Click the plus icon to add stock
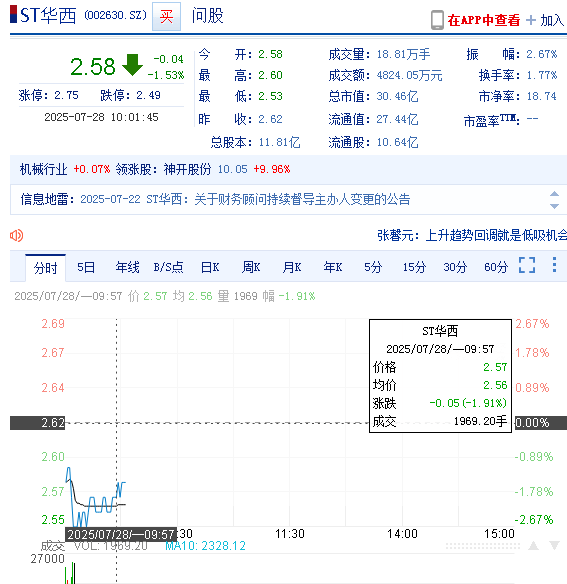The height and width of the screenshot is (584, 567). click(x=531, y=20)
